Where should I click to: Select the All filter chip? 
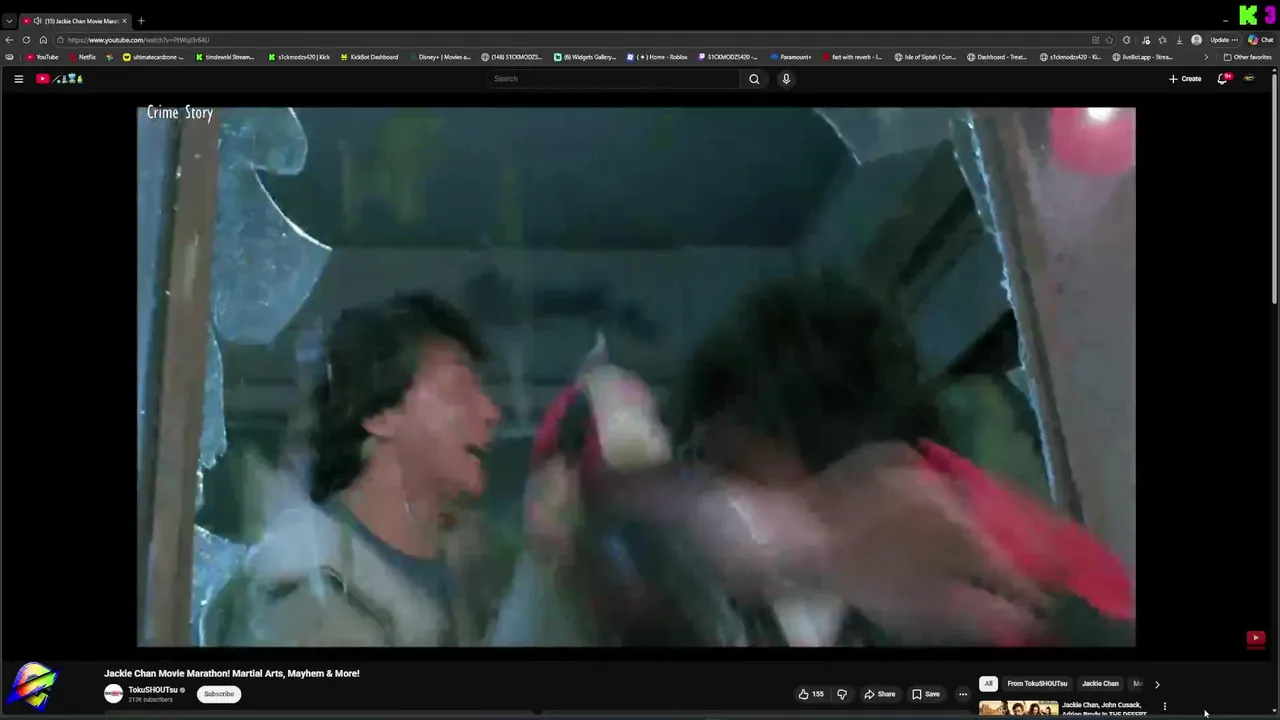(988, 684)
